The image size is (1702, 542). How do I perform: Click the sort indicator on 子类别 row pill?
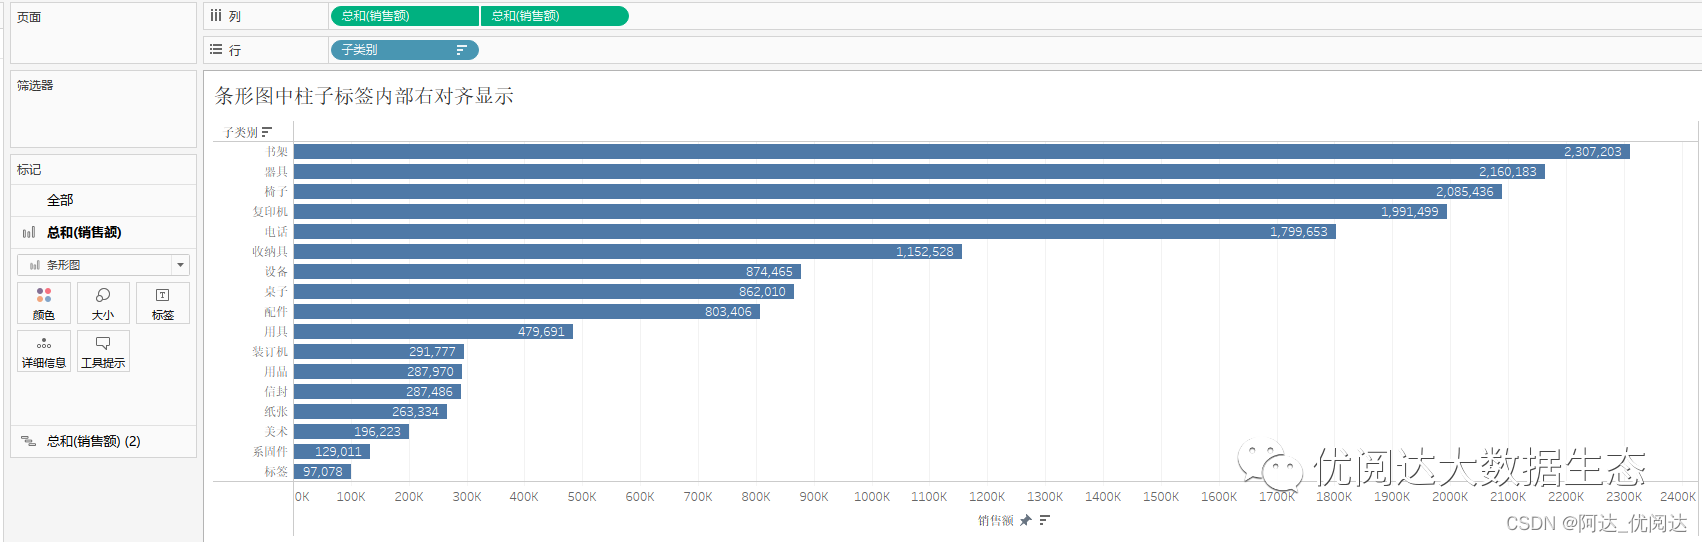click(x=461, y=50)
